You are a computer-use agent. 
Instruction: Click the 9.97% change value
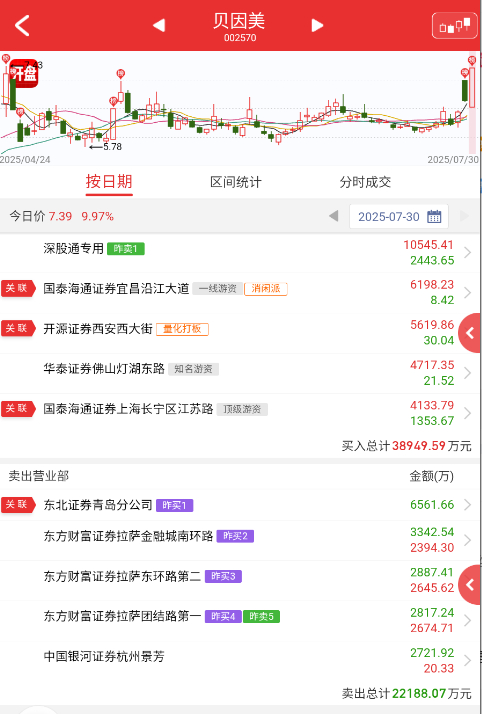[97, 216]
